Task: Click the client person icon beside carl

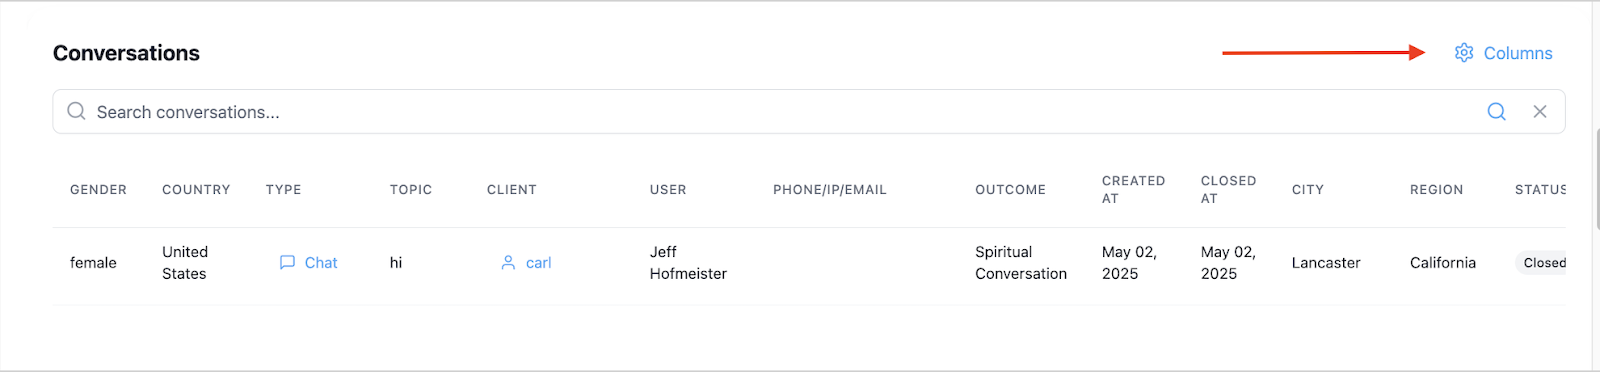Action: click(x=508, y=263)
